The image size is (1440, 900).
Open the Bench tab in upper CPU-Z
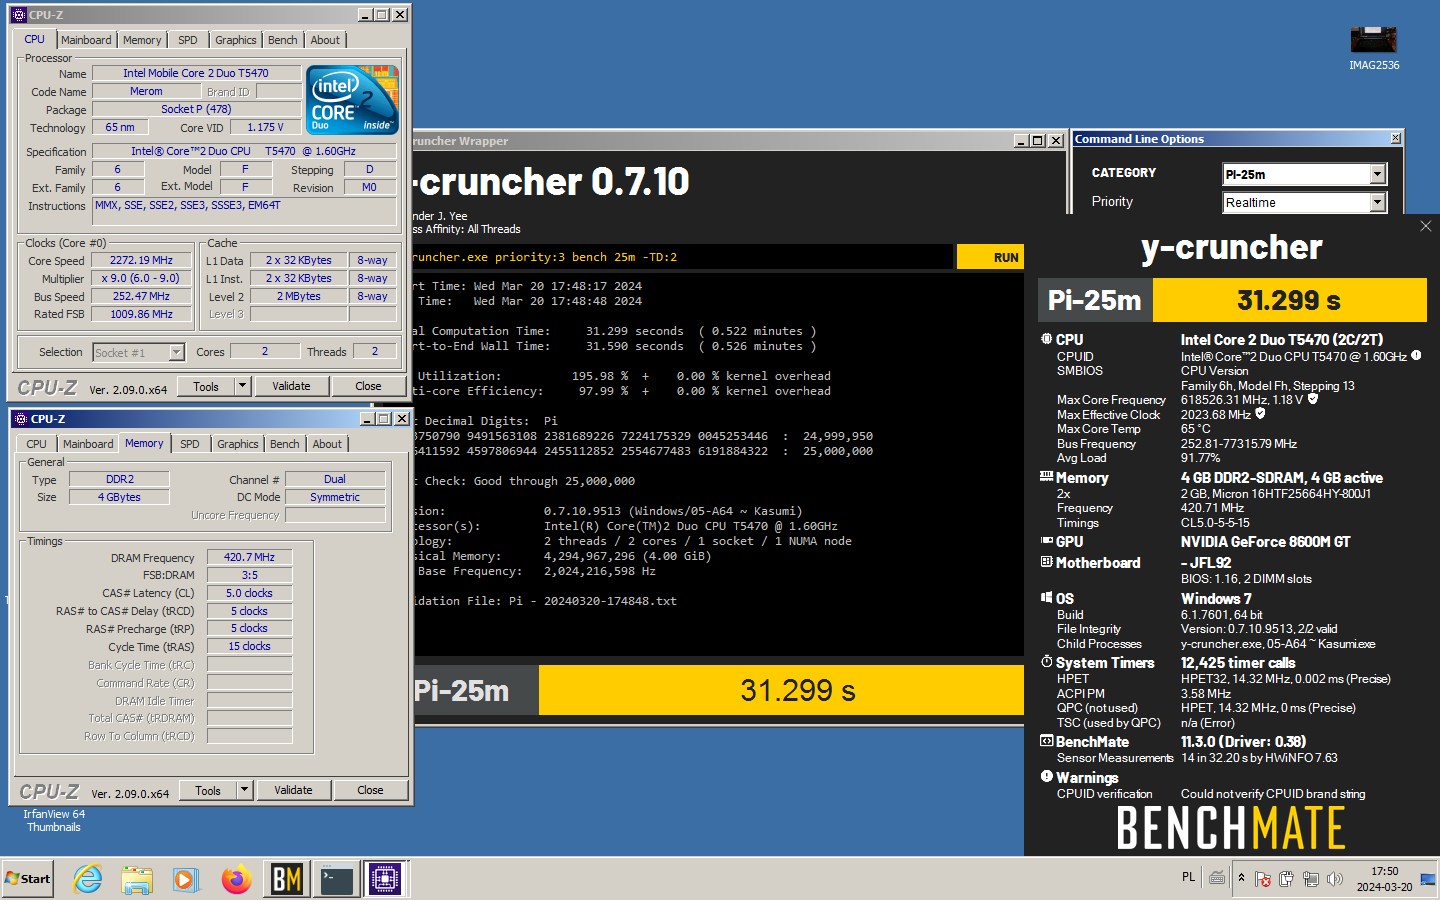tap(283, 40)
